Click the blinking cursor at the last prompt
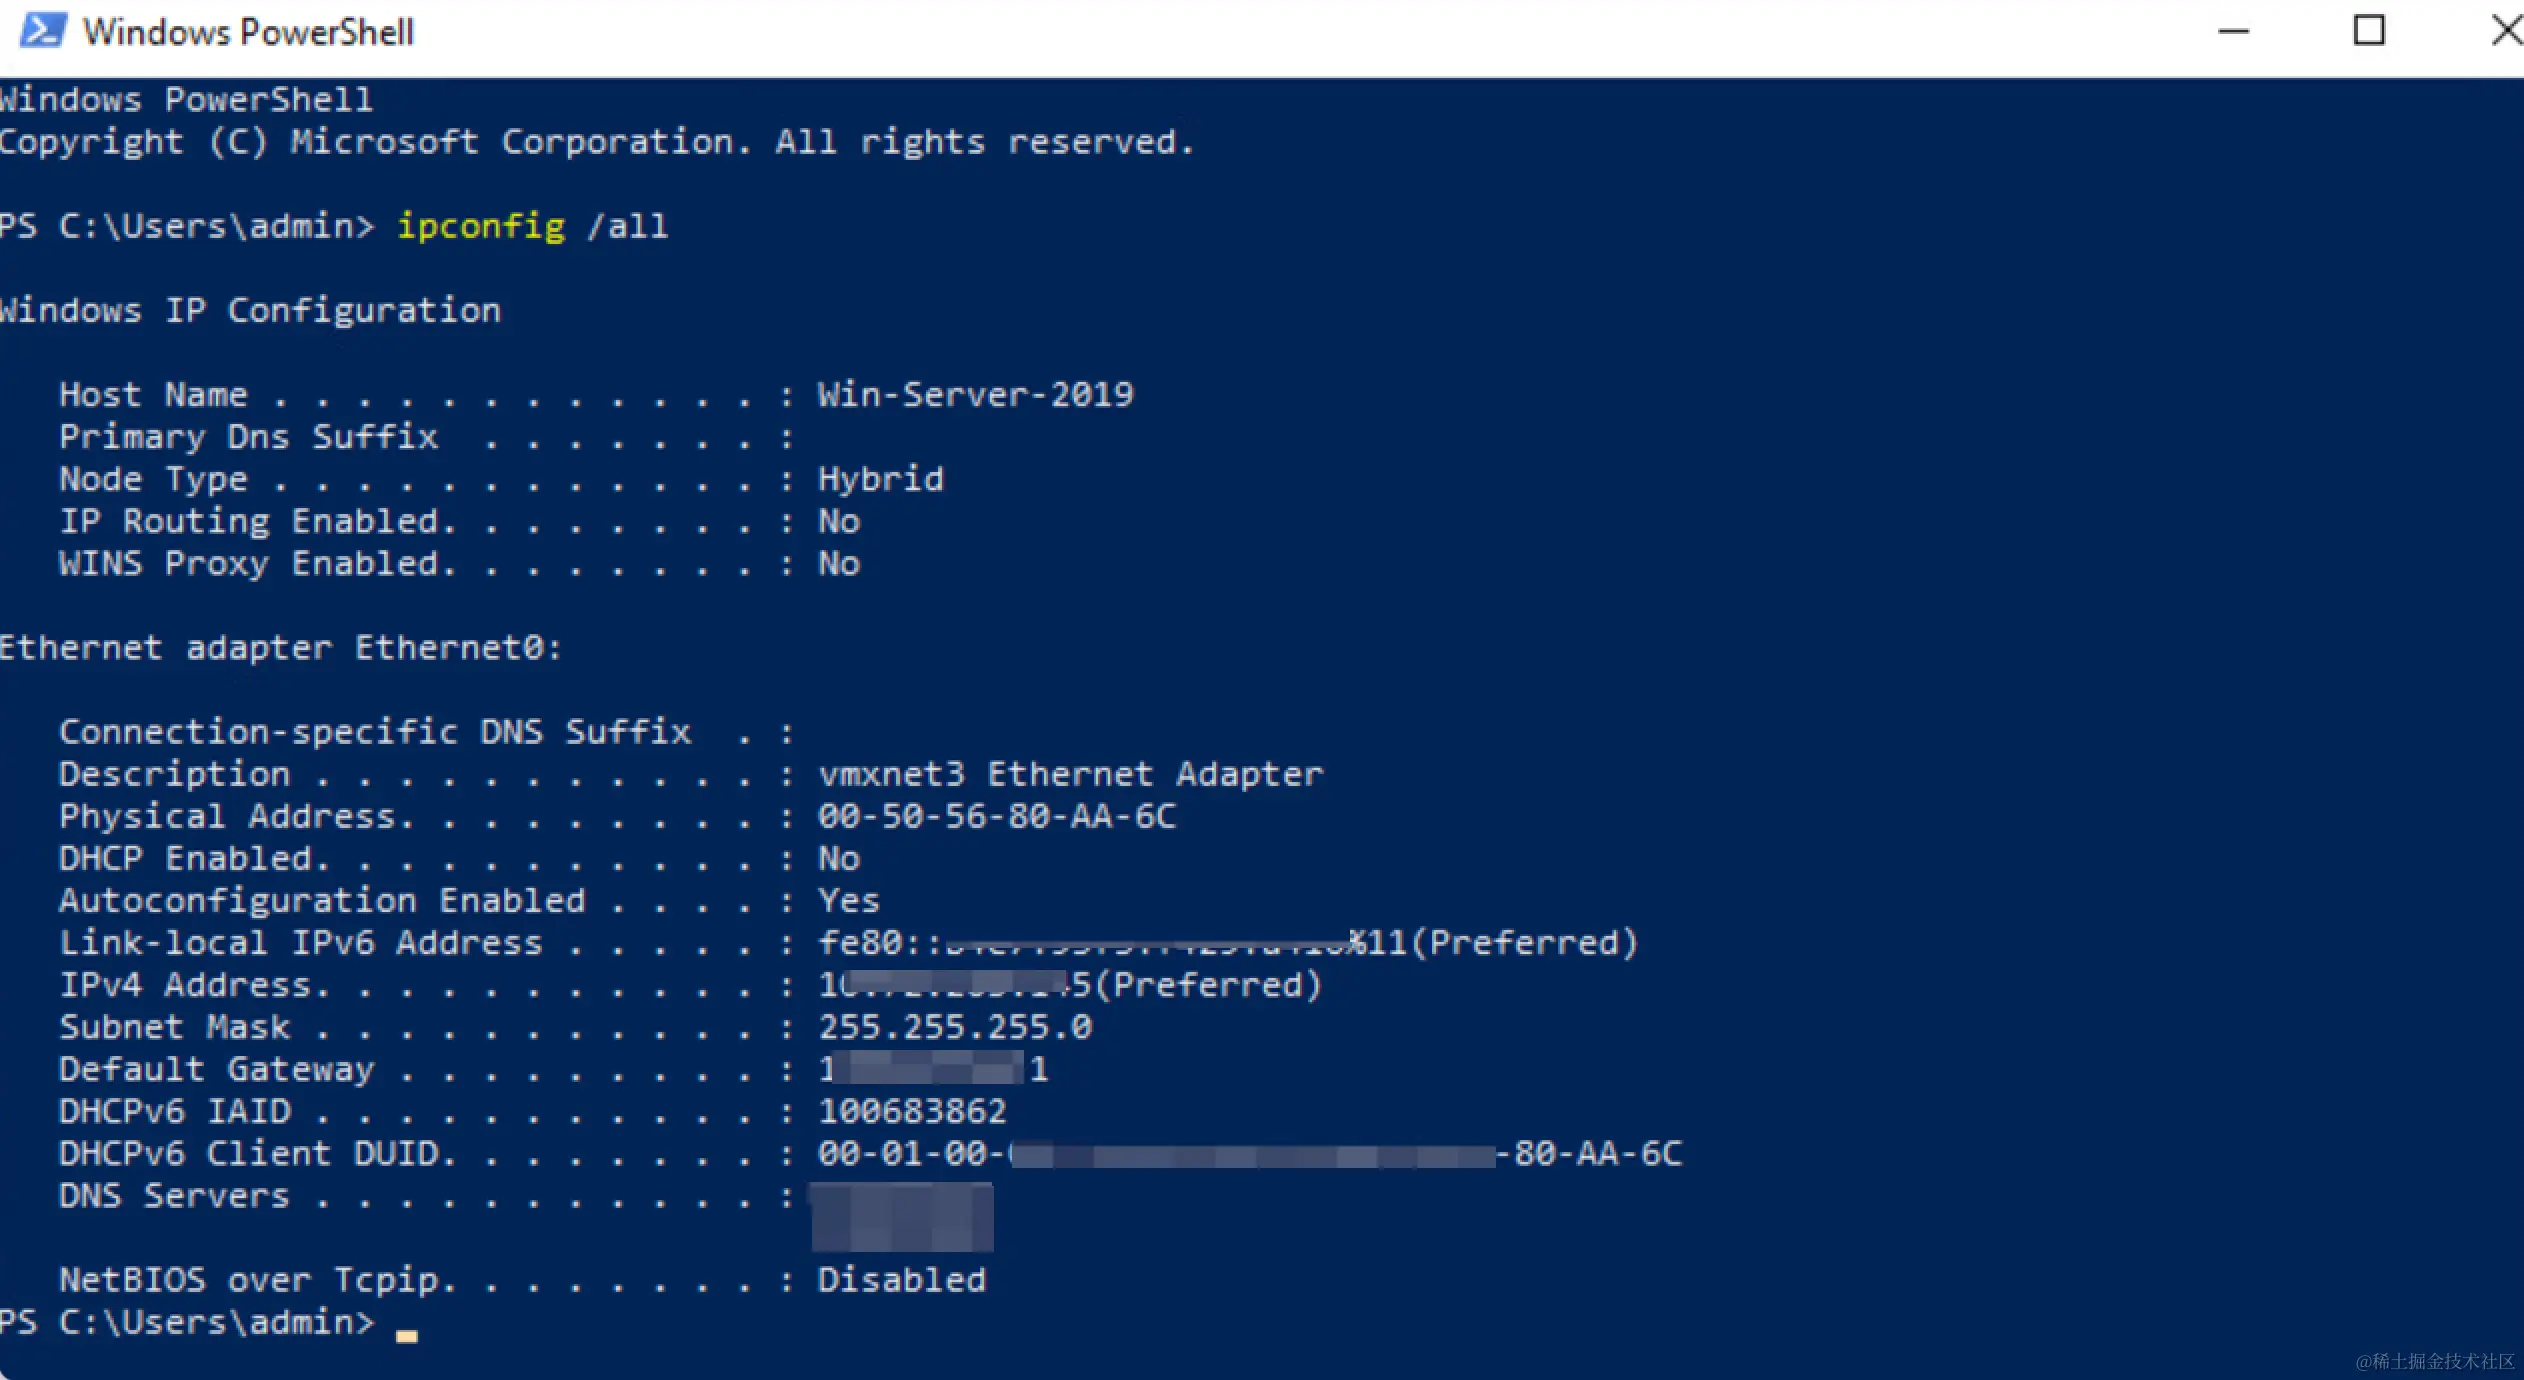Image resolution: width=2524 pixels, height=1380 pixels. click(x=406, y=1334)
